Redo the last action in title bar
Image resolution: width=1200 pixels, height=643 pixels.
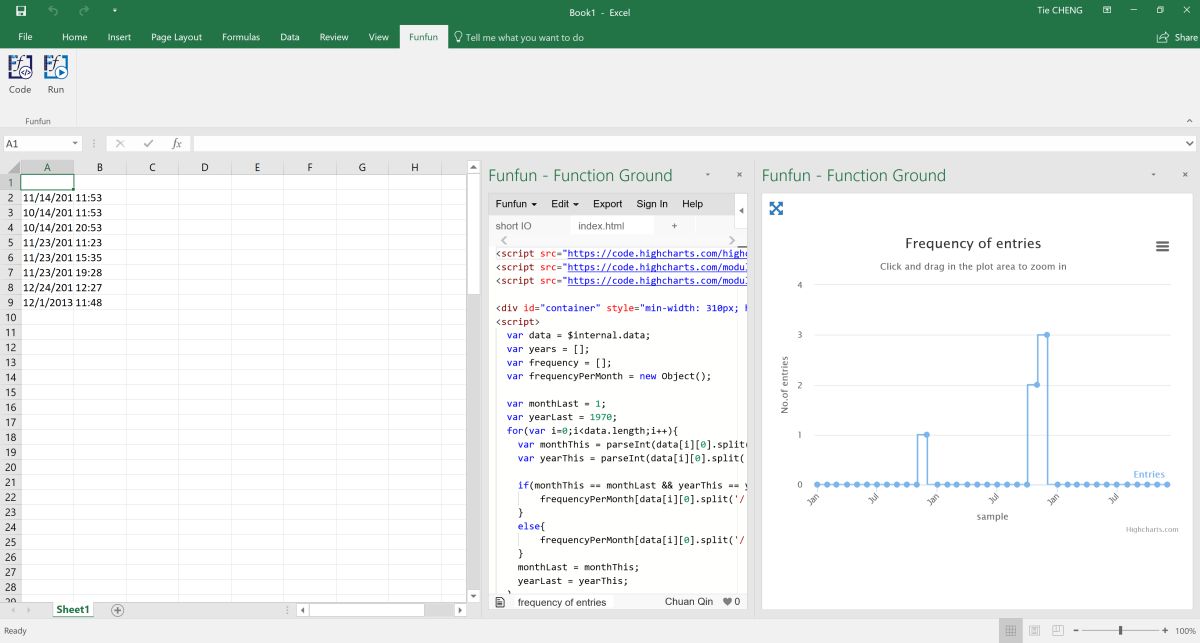[x=84, y=10]
